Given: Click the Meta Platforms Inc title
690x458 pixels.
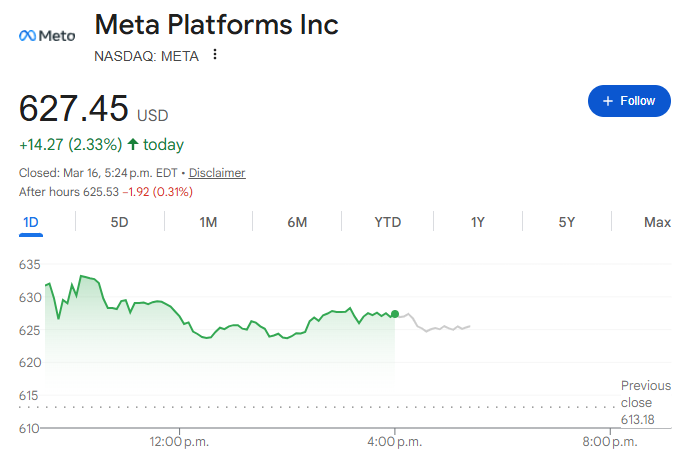Looking at the screenshot, I should click(x=216, y=25).
